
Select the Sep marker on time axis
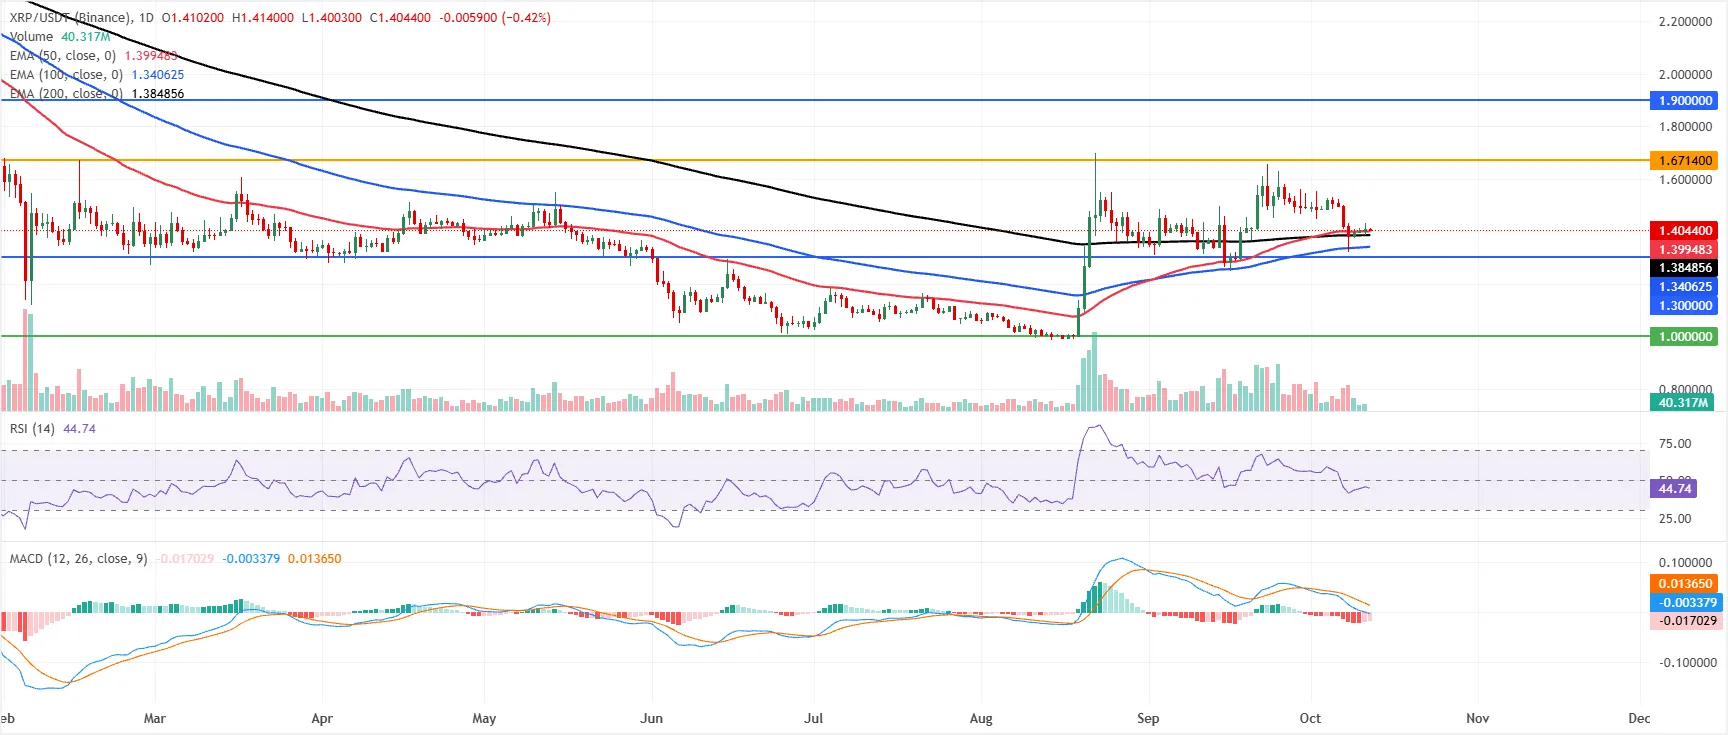(x=1148, y=719)
